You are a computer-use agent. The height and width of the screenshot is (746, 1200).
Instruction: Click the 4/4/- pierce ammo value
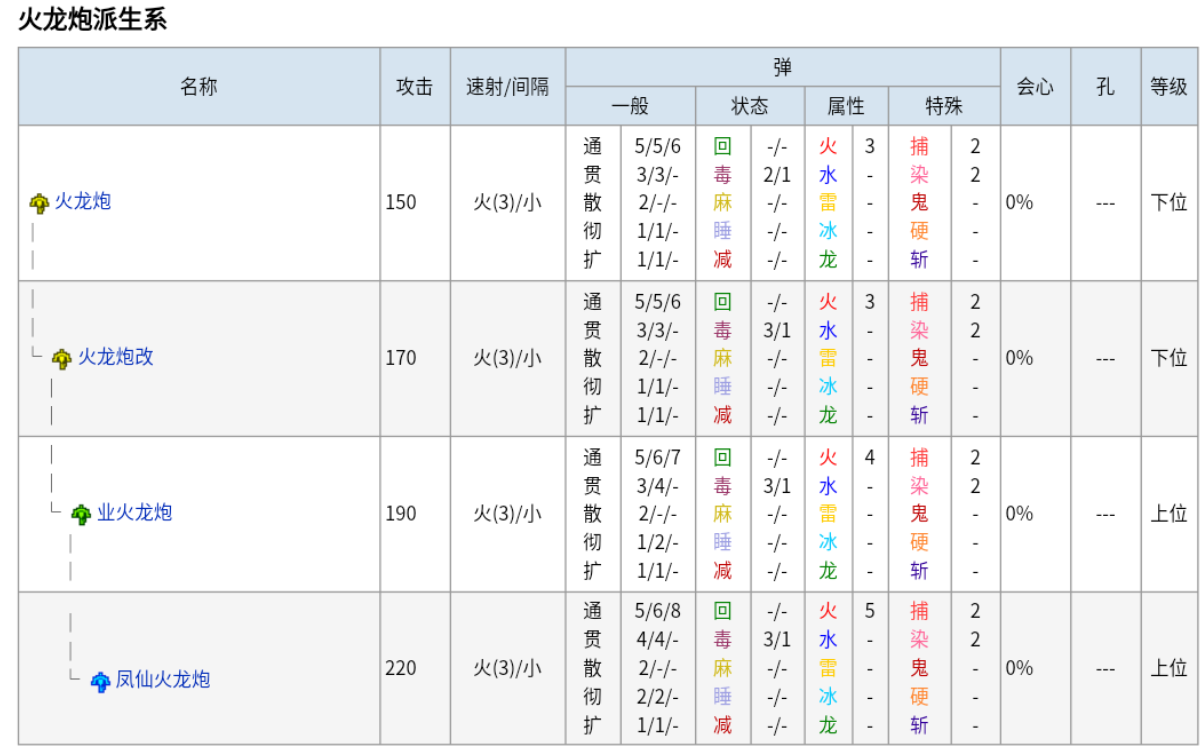pyautogui.click(x=657, y=639)
